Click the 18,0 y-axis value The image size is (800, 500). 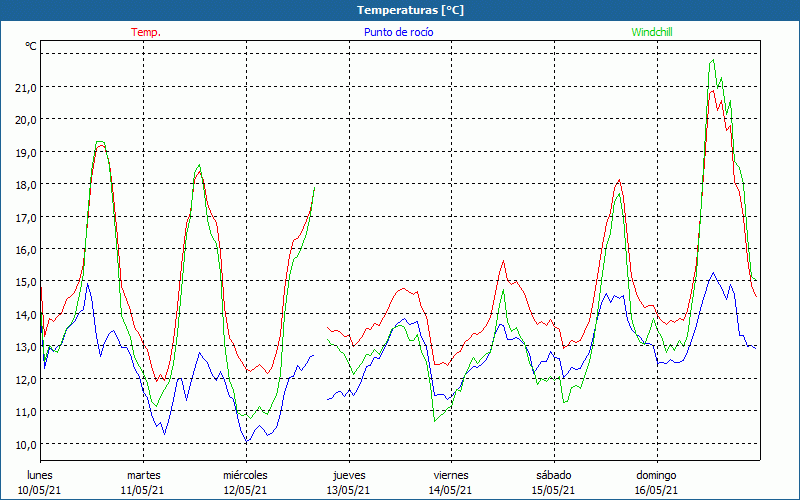coord(26,185)
